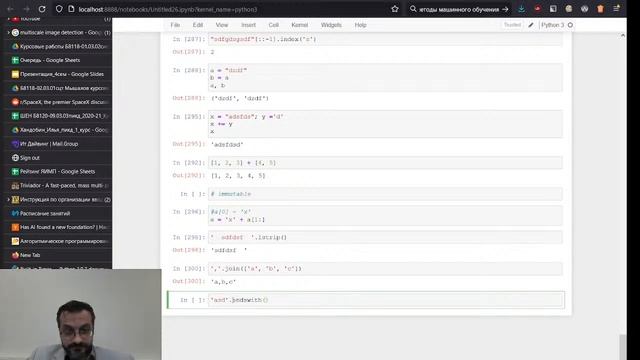Open browser downloads panel icon
The image size is (640, 360).
(522, 9)
